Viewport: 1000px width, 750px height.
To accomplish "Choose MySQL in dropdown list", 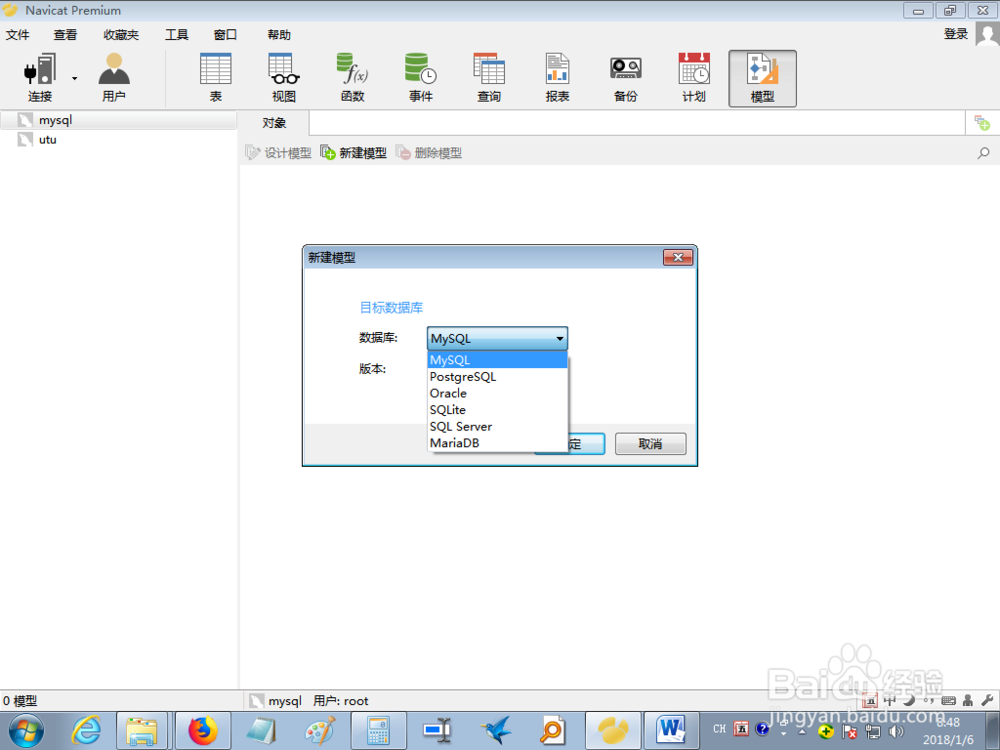I will coord(497,360).
